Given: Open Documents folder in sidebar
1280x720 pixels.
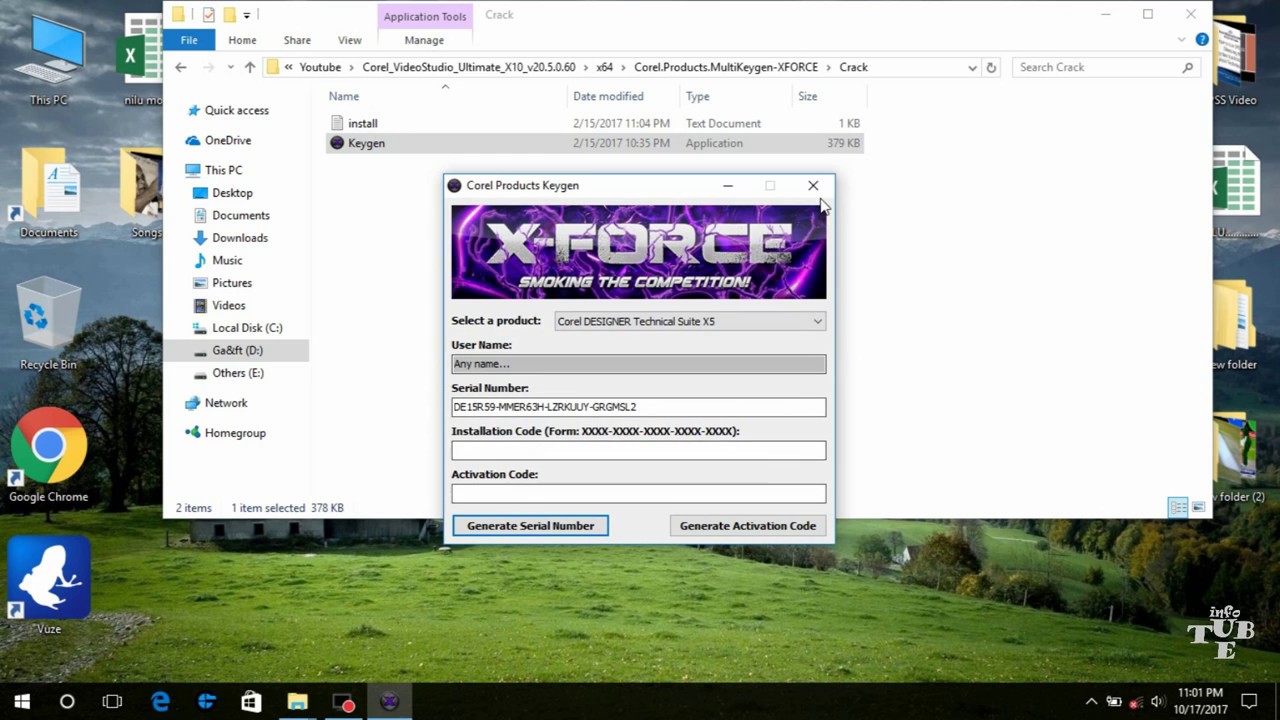Looking at the screenshot, I should click(240, 215).
